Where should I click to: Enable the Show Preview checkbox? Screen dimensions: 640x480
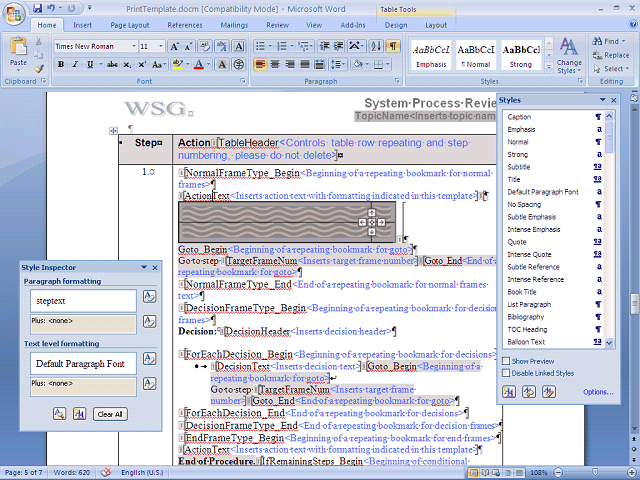coord(505,361)
